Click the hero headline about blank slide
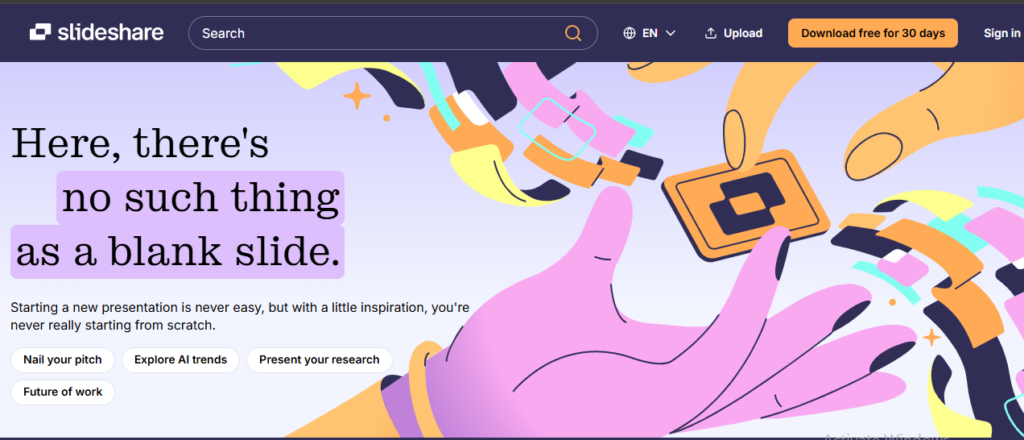This screenshot has height=440, width=1024. 177,198
